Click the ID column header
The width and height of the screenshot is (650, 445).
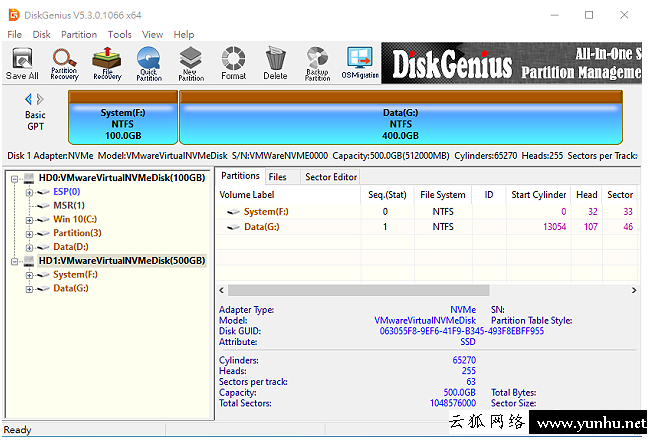[489, 195]
